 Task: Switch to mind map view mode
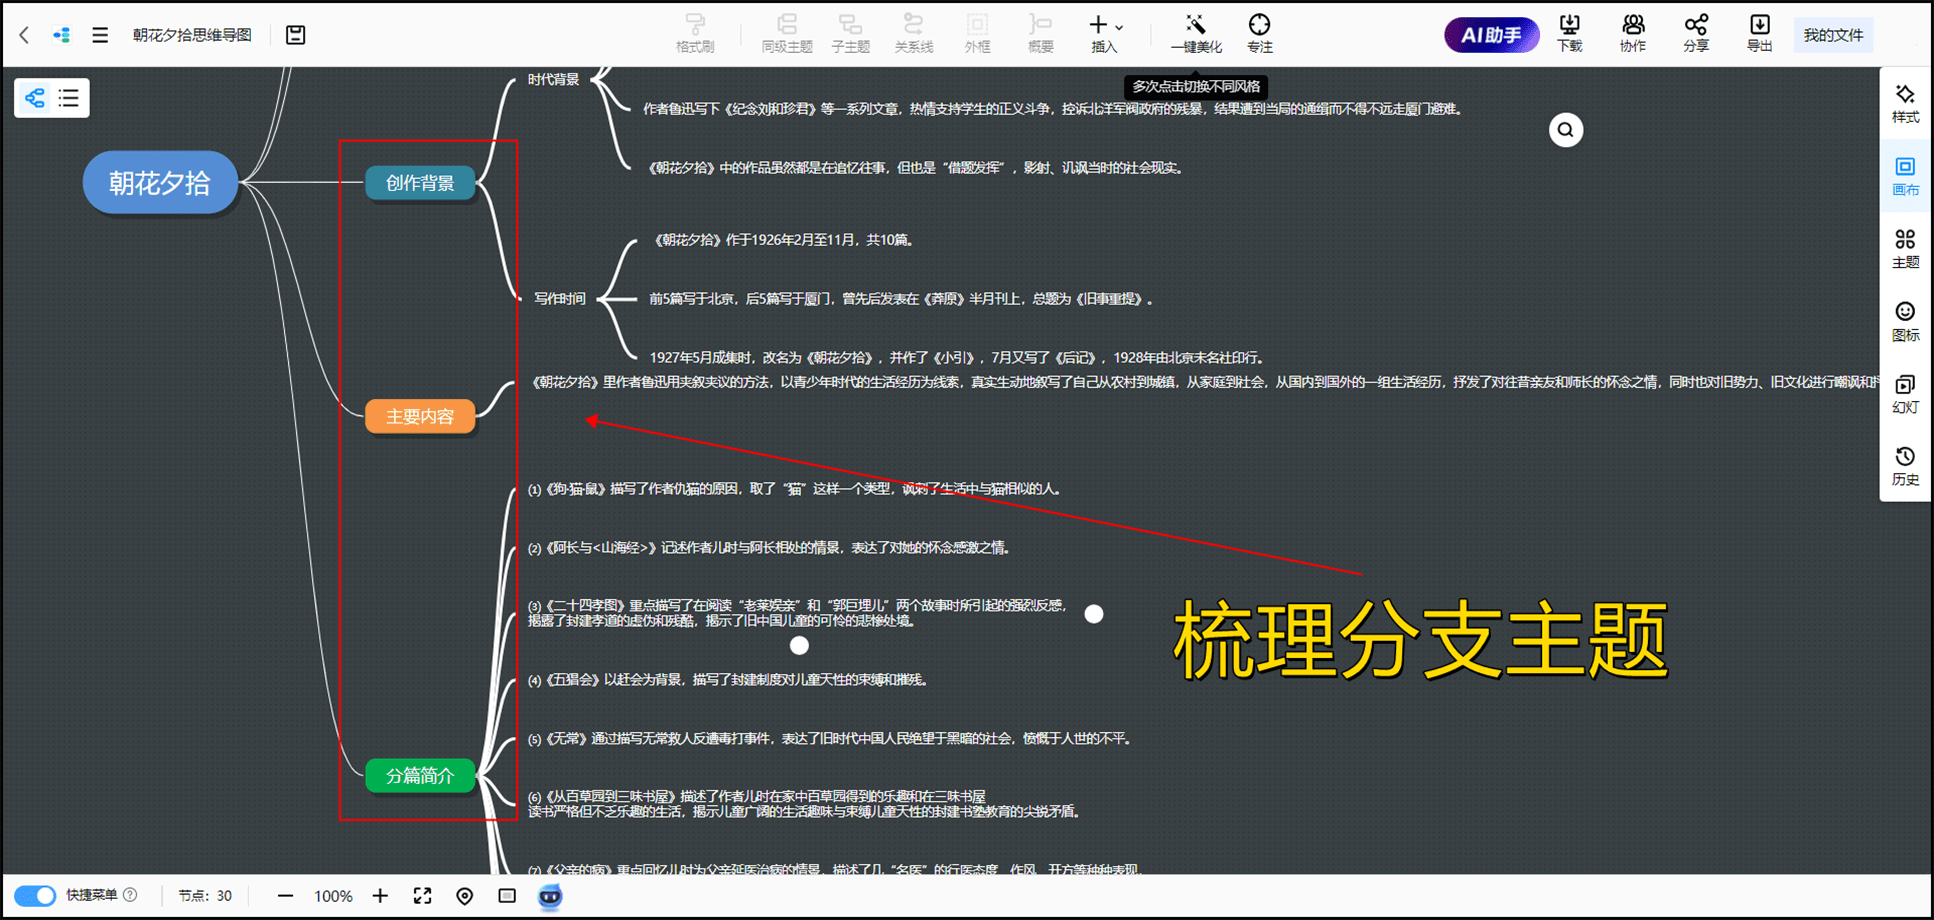35,98
